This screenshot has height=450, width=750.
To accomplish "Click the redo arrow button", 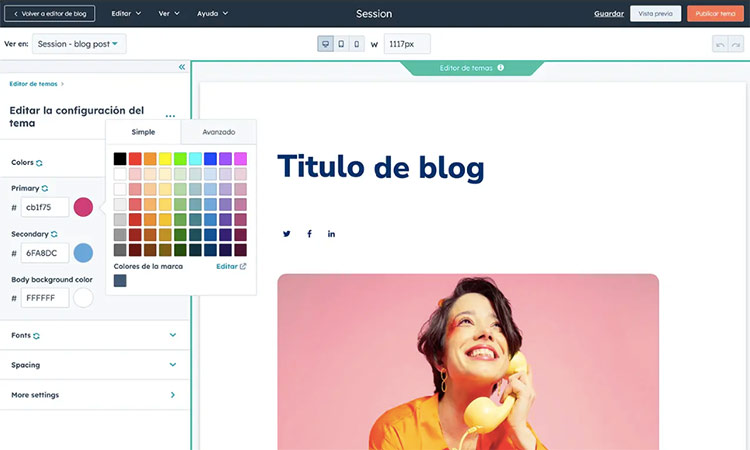I will tap(736, 44).
